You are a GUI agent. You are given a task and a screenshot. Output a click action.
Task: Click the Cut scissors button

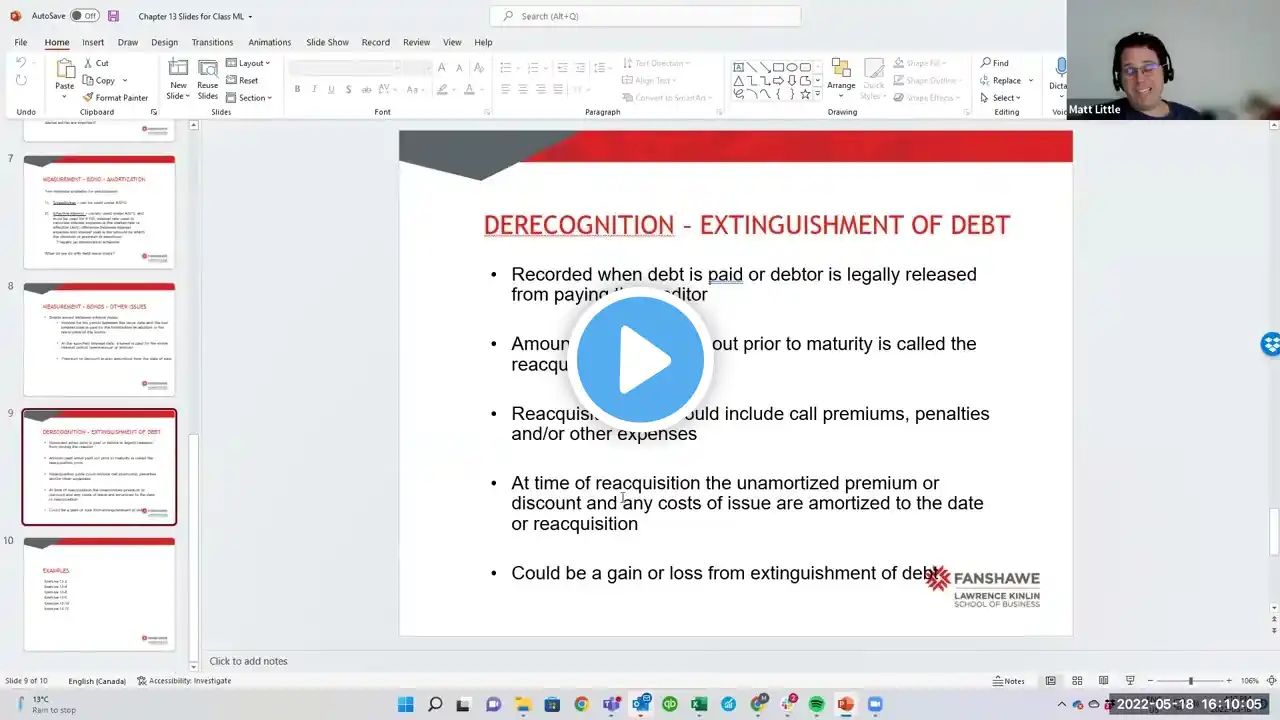[96, 63]
